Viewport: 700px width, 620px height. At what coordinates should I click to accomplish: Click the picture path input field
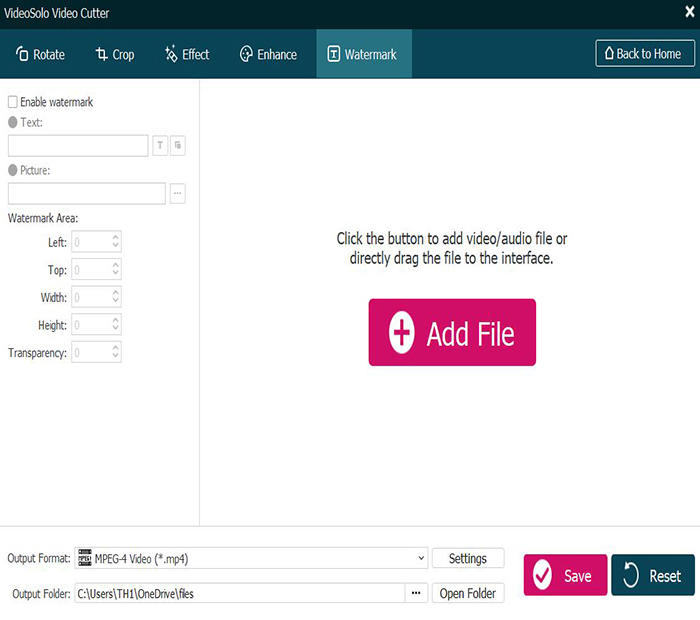tap(87, 194)
